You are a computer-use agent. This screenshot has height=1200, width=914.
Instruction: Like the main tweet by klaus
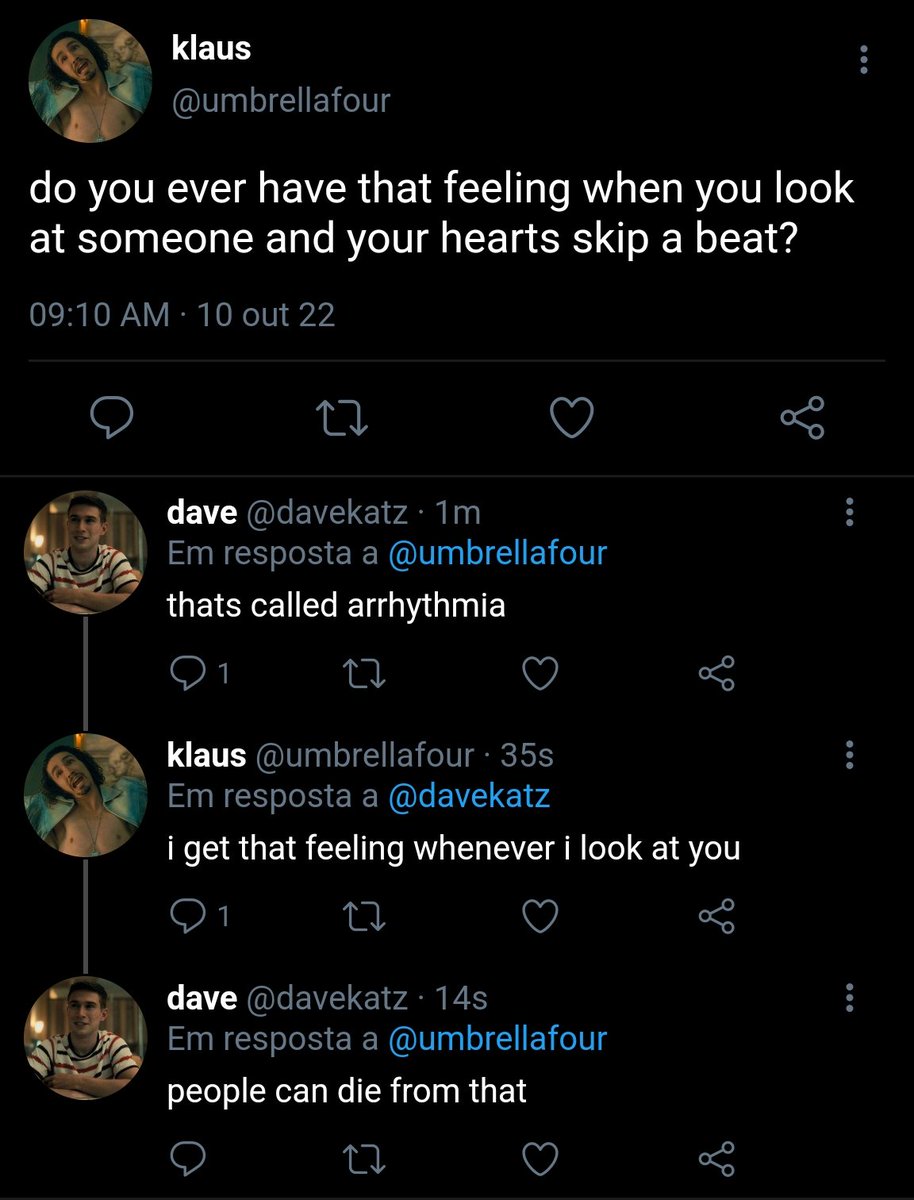click(573, 417)
